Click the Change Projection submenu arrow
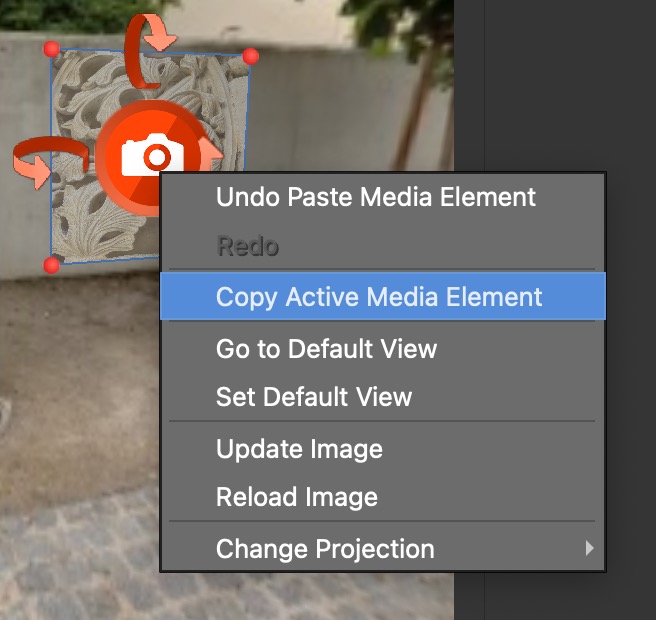The width and height of the screenshot is (656, 620). 589,549
